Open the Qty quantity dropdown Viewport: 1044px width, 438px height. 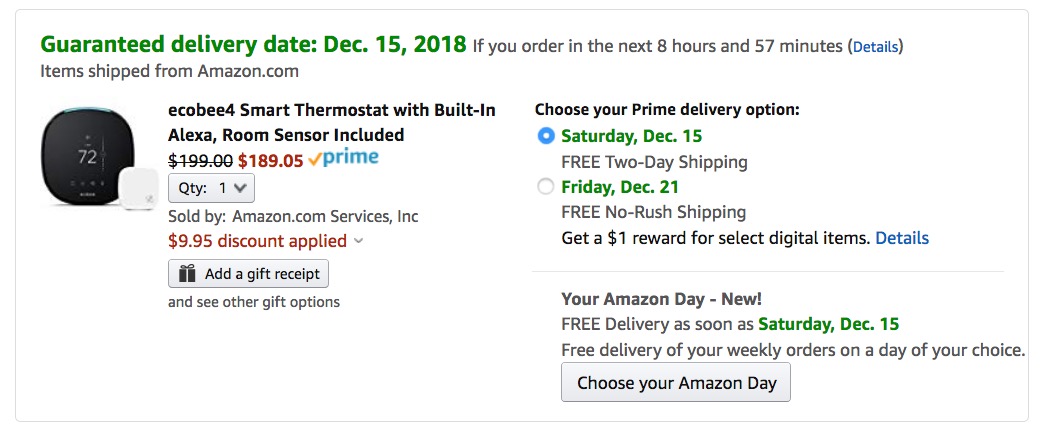pos(211,188)
